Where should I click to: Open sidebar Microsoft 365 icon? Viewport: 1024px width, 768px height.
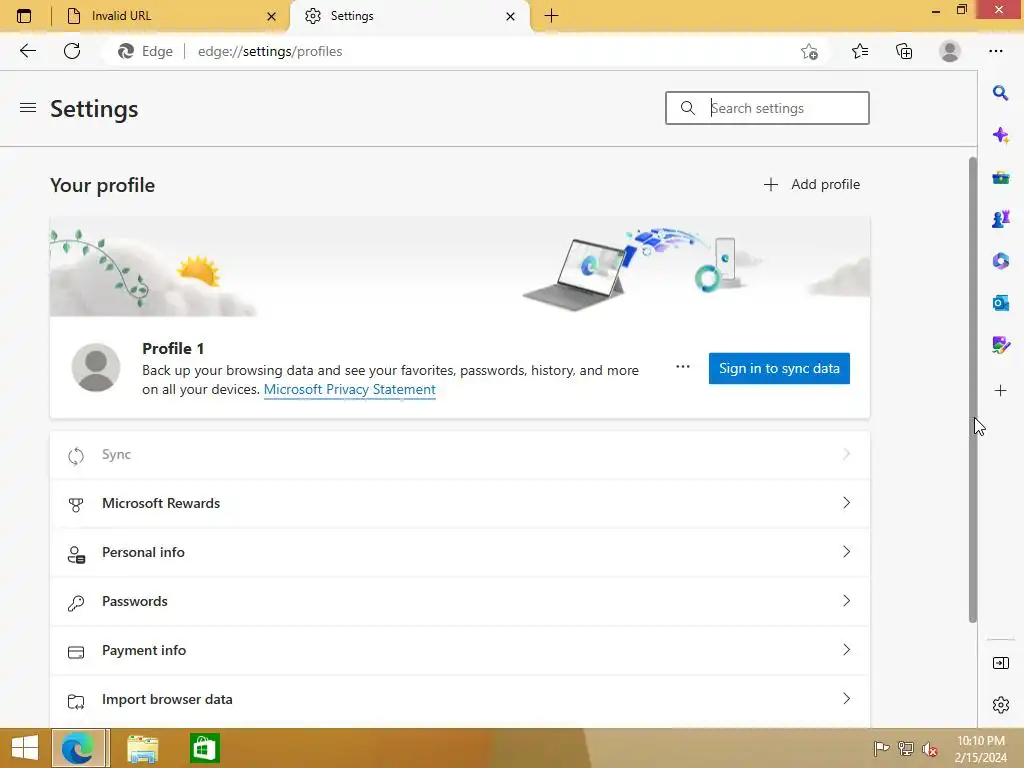click(1000, 261)
